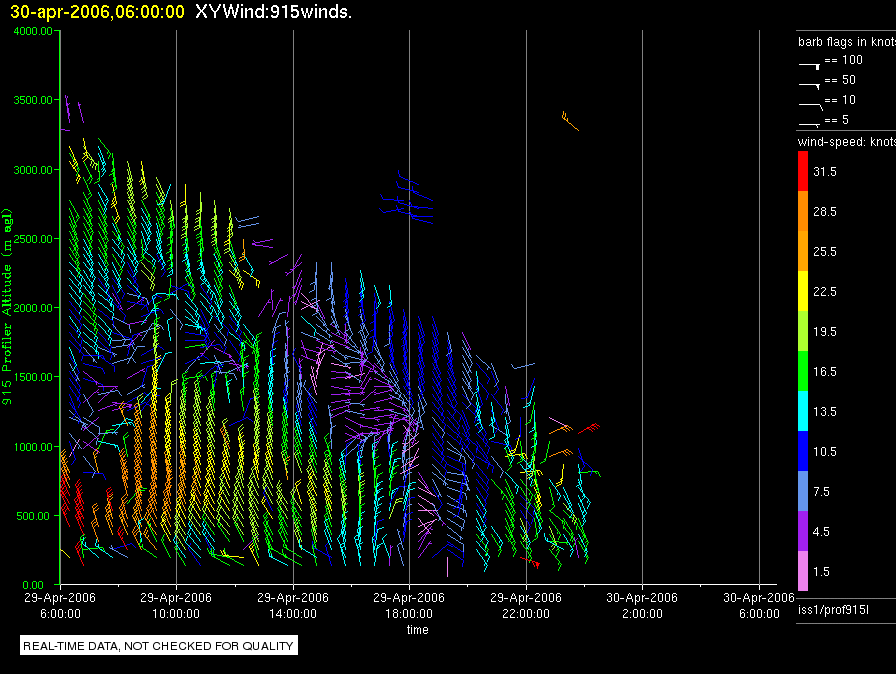Select the green 16.5 knots color swatch
This screenshot has height=674, width=896.
point(802,371)
